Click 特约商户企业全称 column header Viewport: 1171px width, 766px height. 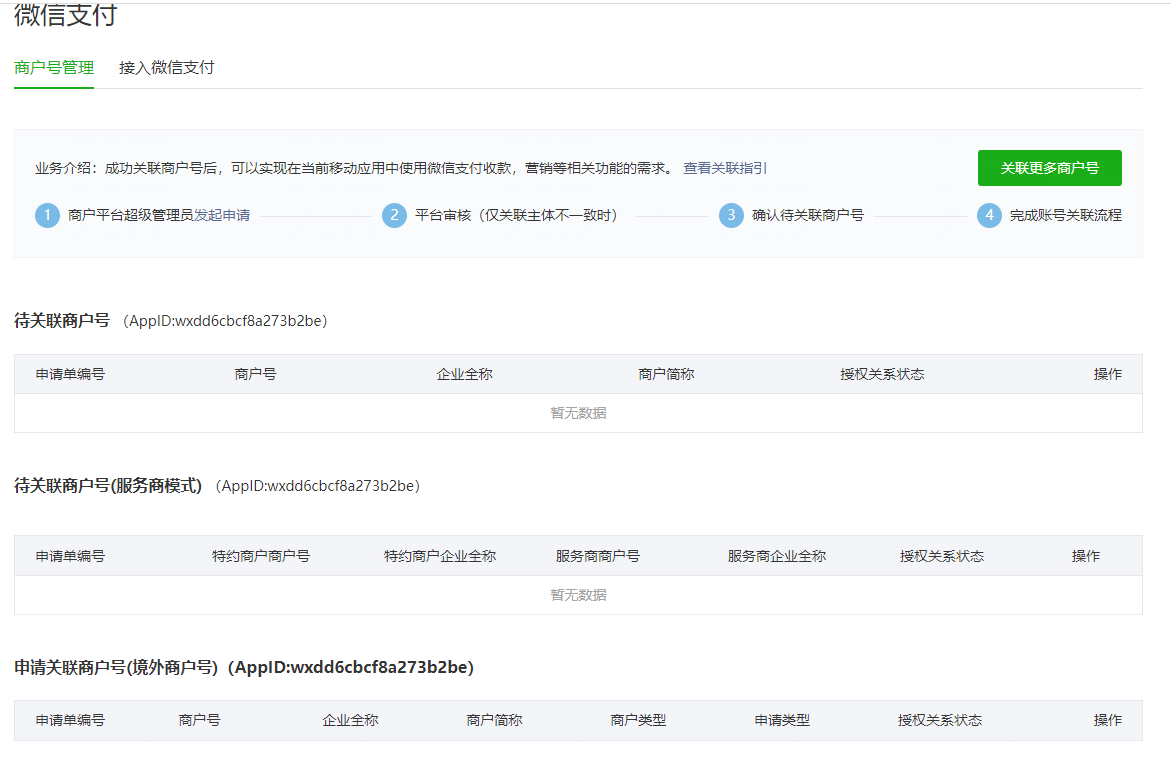(440, 556)
